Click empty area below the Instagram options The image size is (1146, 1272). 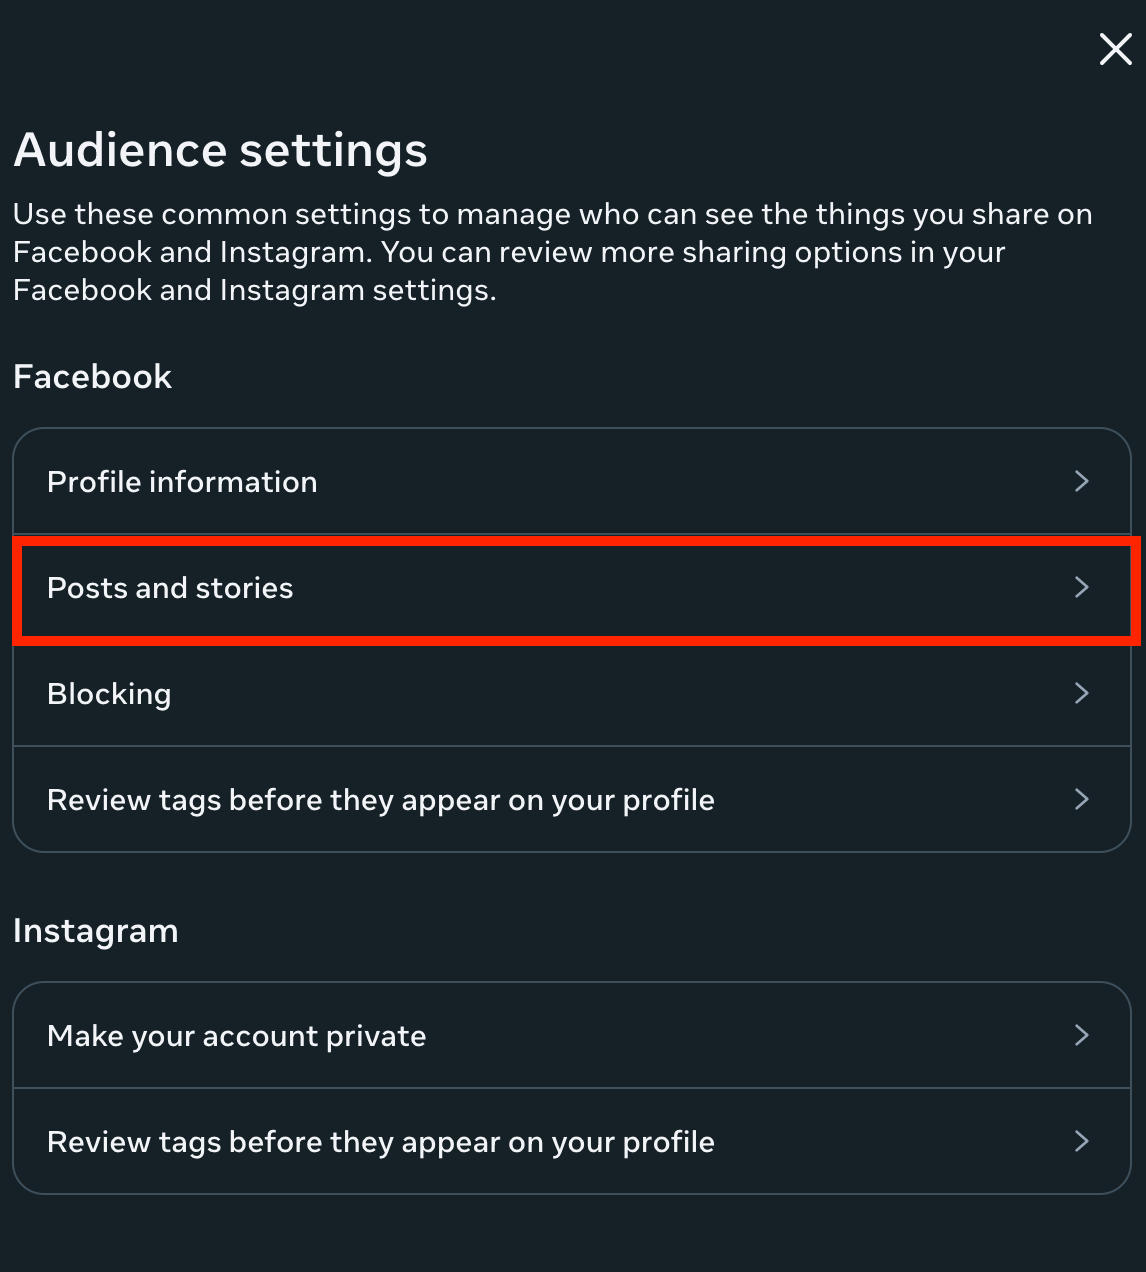click(x=572, y=1235)
